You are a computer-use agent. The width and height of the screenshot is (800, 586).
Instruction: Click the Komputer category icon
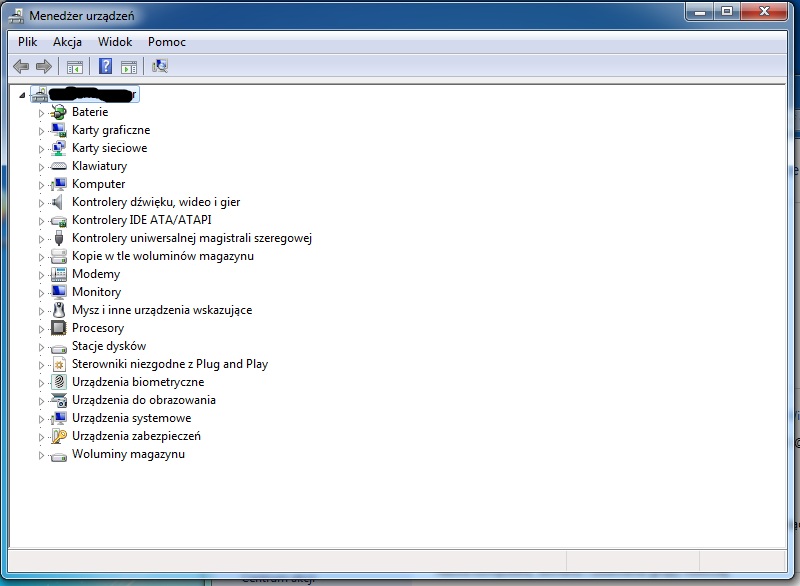59,184
